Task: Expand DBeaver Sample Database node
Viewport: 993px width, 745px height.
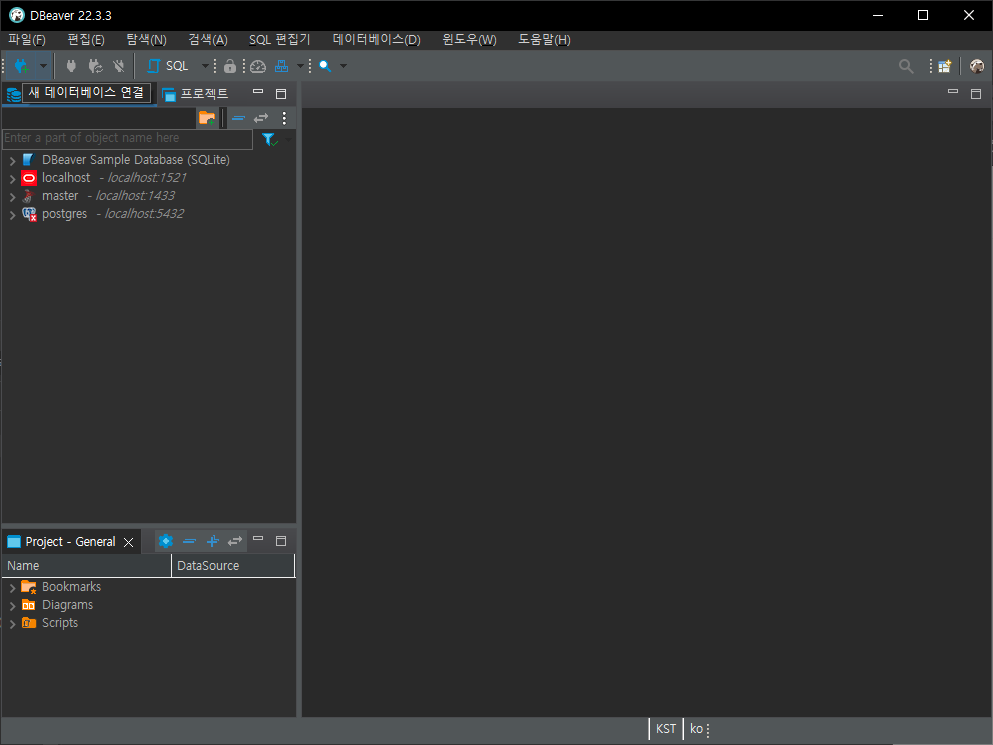Action: tap(12, 161)
